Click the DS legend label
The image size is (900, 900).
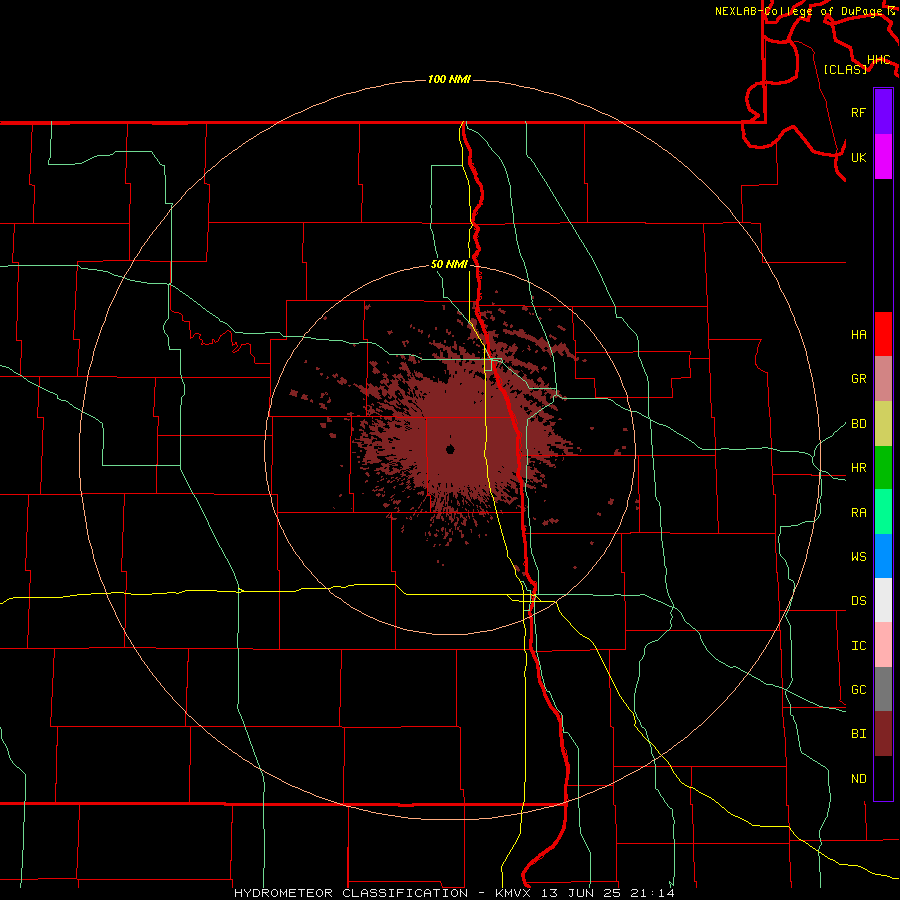click(x=858, y=600)
